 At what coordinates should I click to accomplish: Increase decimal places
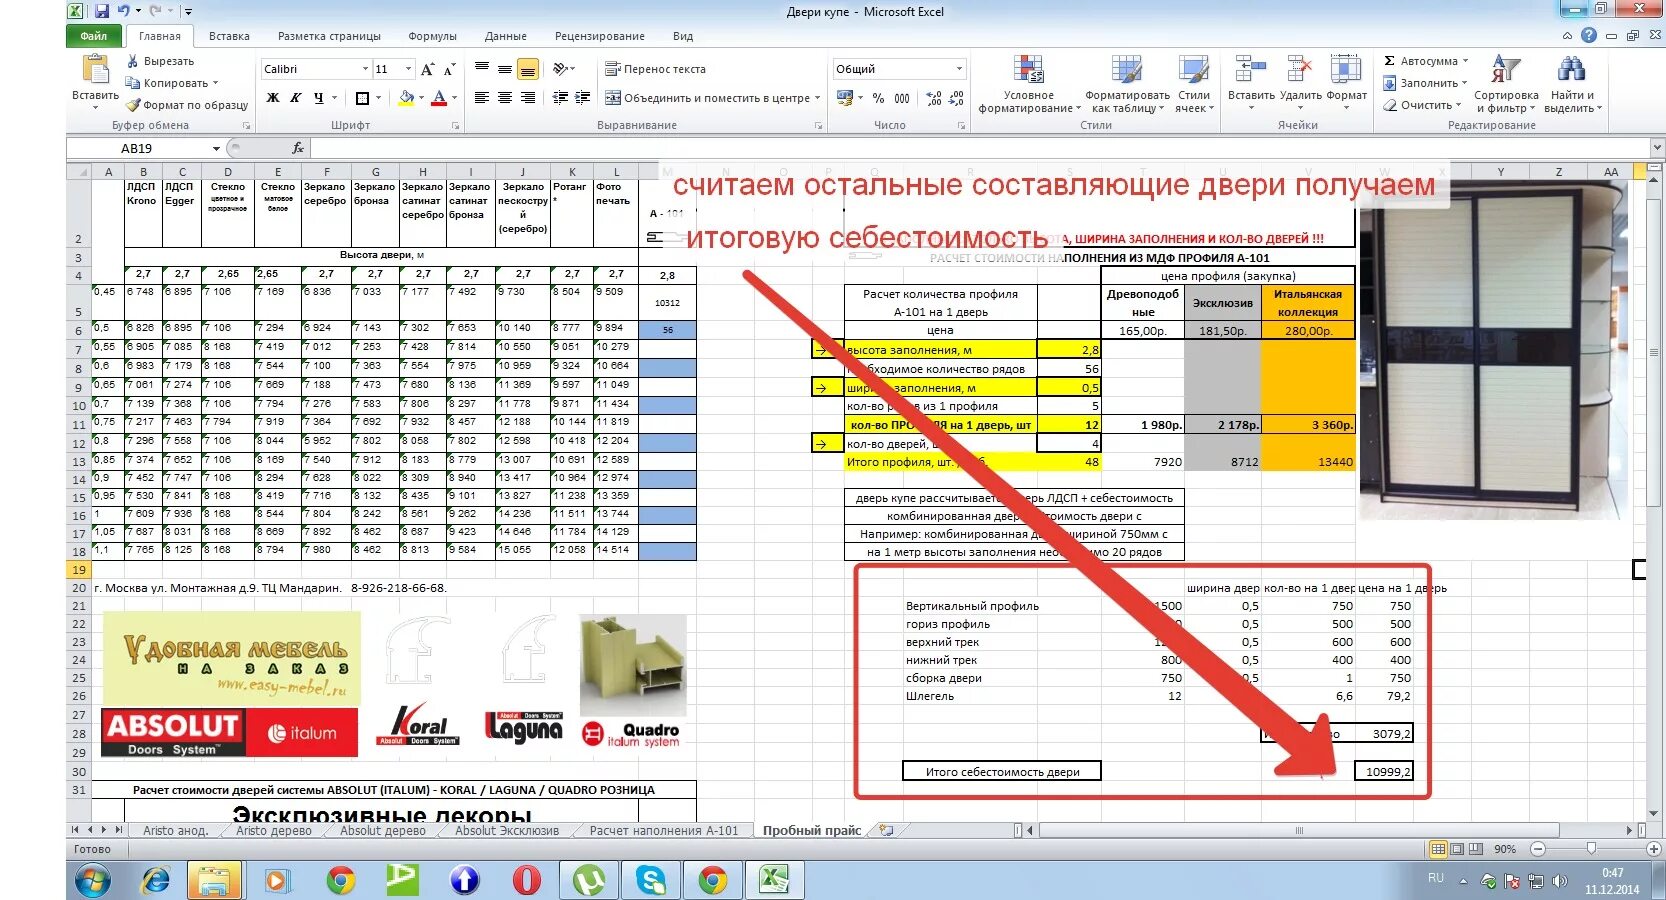(934, 98)
